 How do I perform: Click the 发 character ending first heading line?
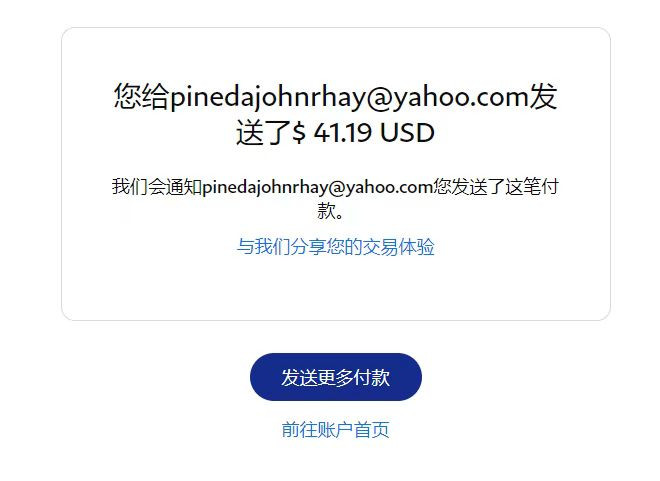[543, 96]
